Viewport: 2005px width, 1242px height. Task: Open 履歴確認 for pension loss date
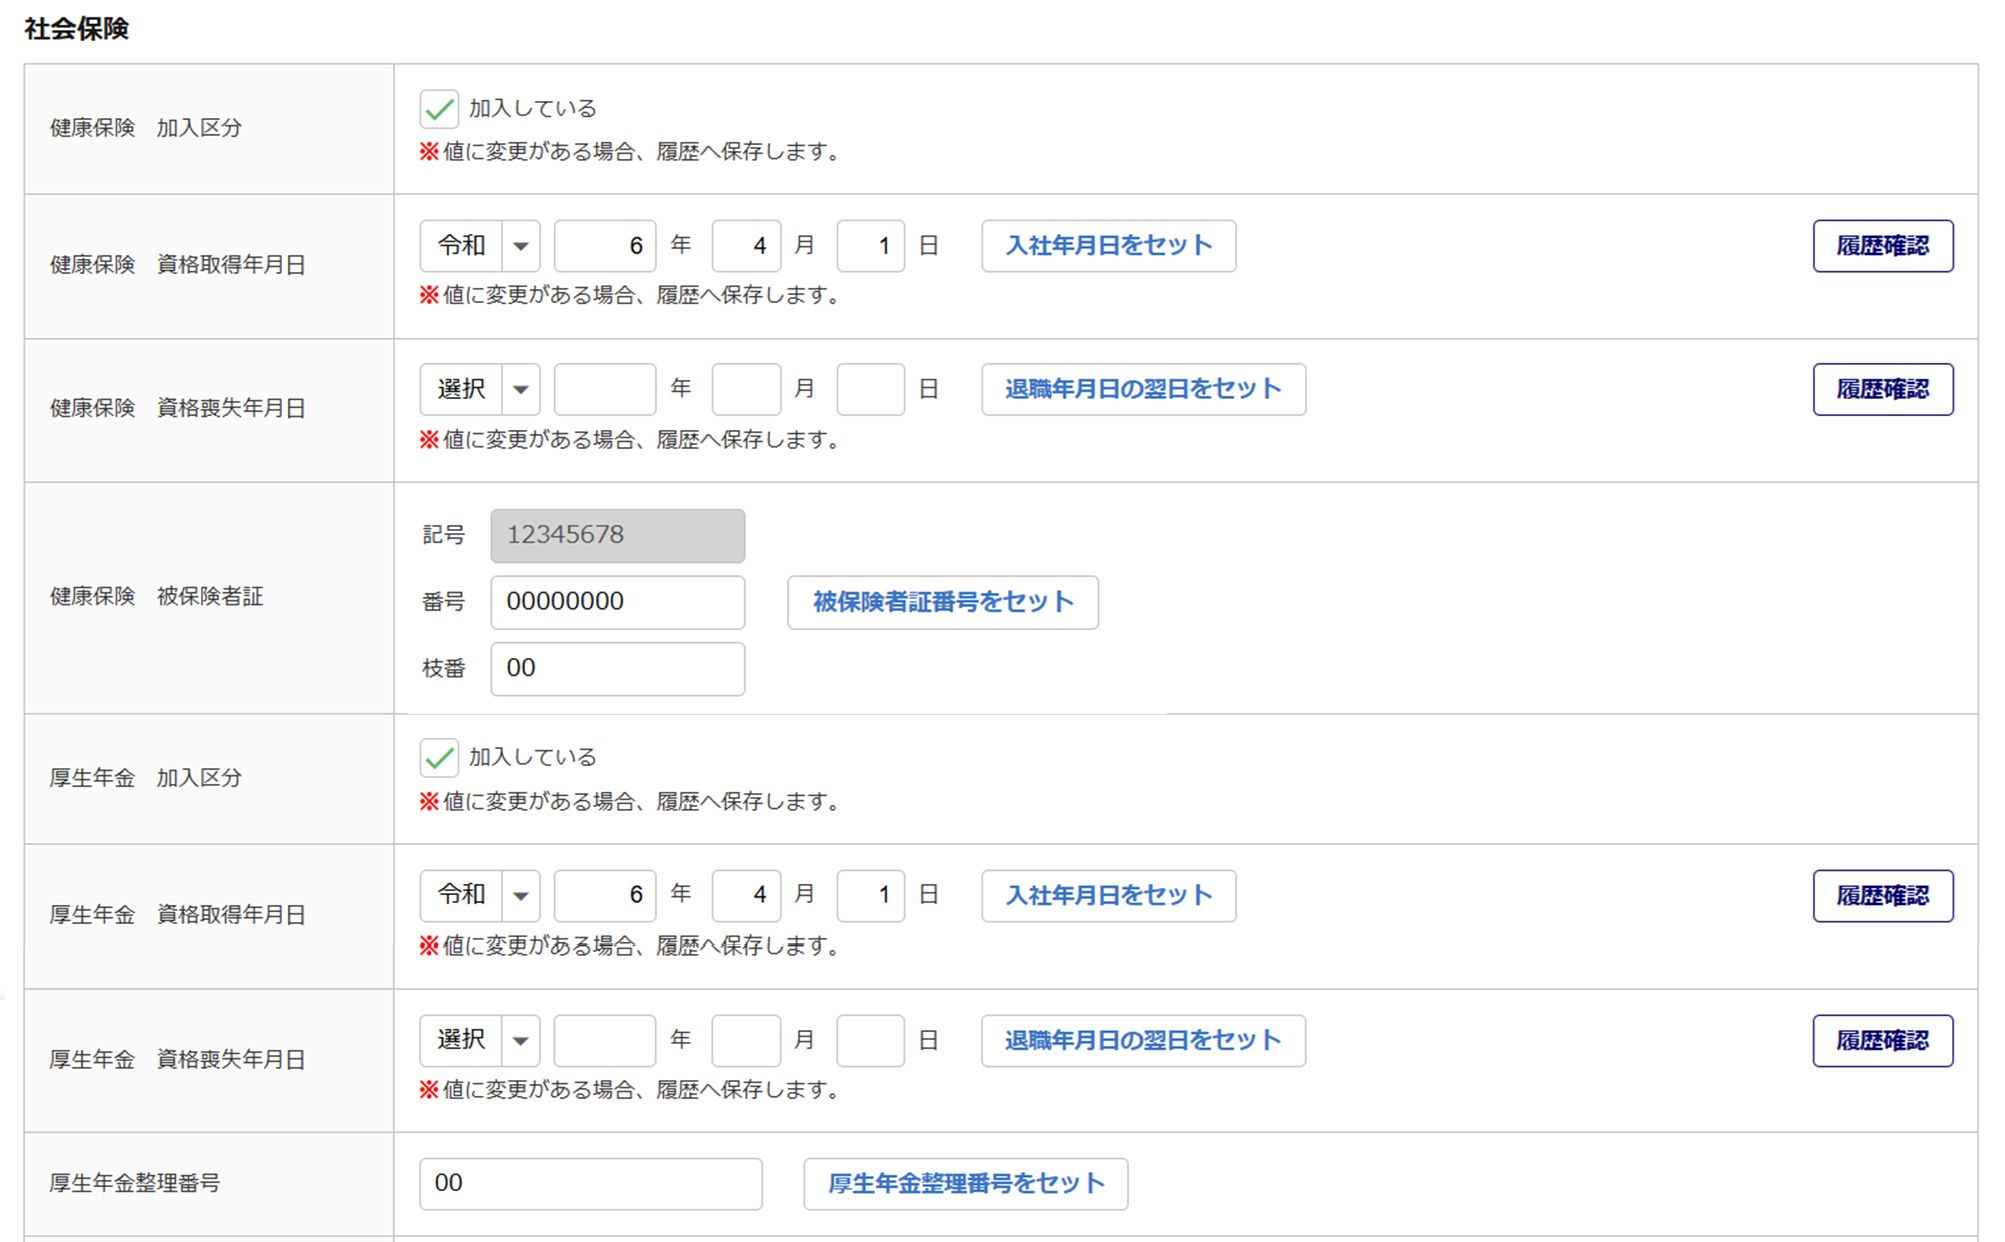point(1882,1040)
